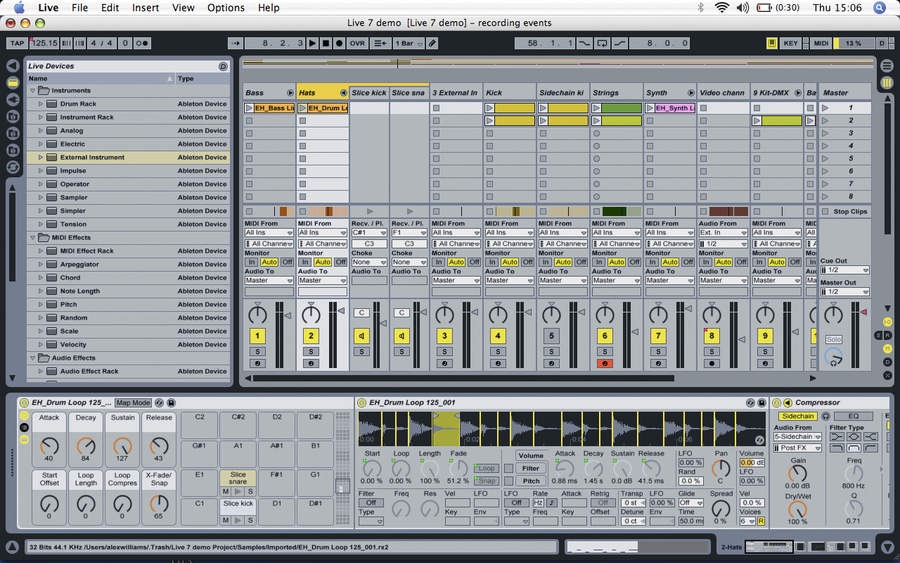Toggle the Key map mode switch
900x563 pixels.
click(790, 43)
